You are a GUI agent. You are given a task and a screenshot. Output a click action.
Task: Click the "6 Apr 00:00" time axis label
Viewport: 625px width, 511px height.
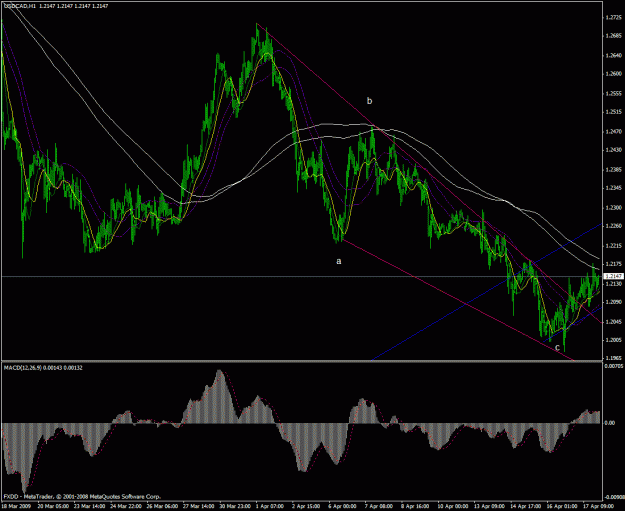click(x=342, y=506)
